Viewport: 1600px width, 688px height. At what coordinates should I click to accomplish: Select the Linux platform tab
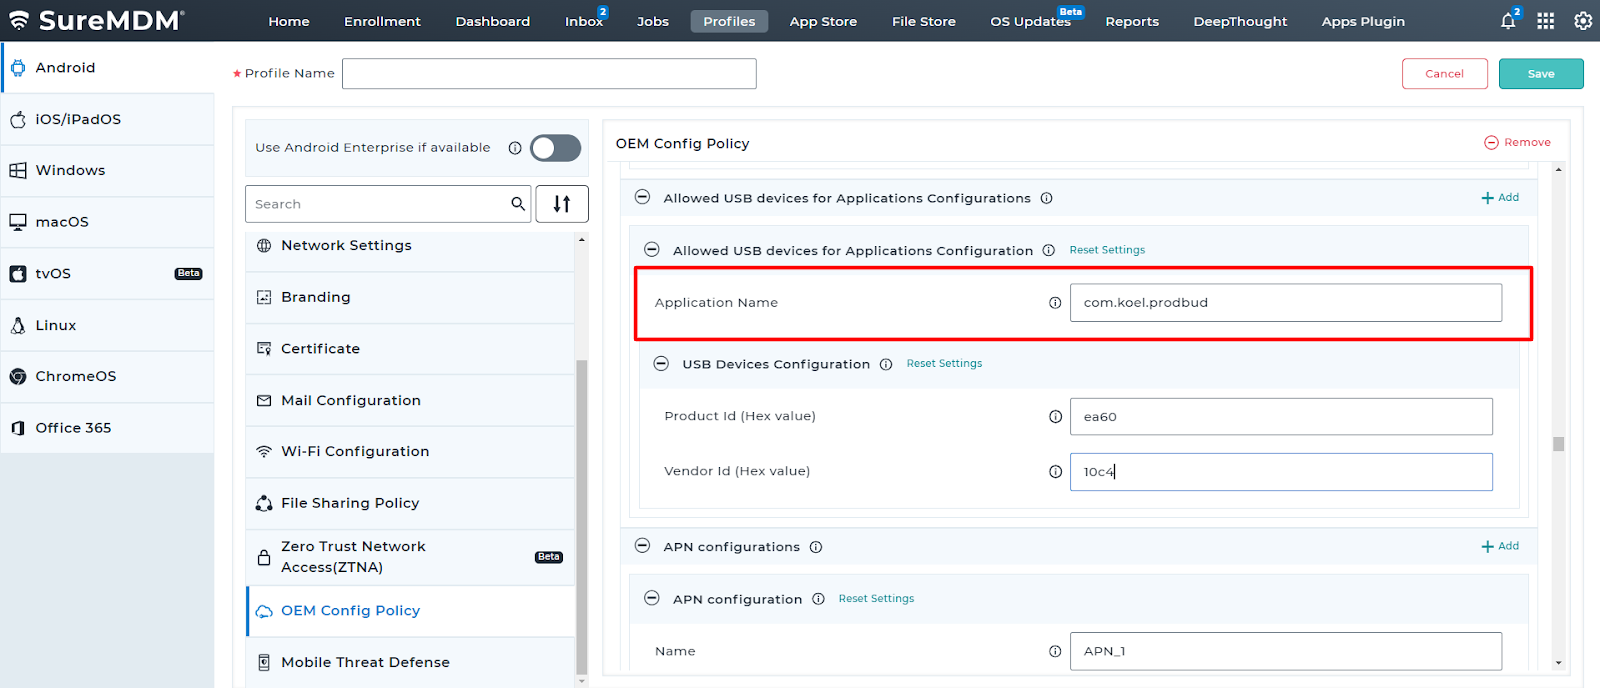[x=107, y=325]
